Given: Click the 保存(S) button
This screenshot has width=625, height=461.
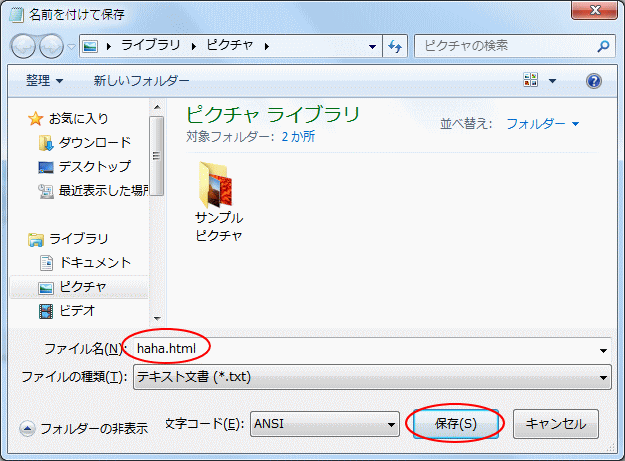Looking at the screenshot, I should (456, 424).
